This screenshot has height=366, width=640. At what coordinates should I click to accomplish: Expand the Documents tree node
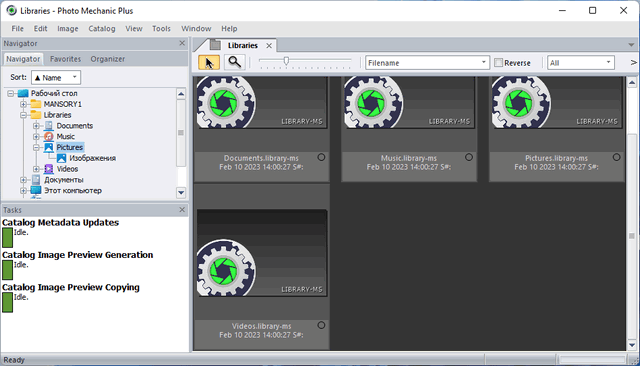coord(36,126)
